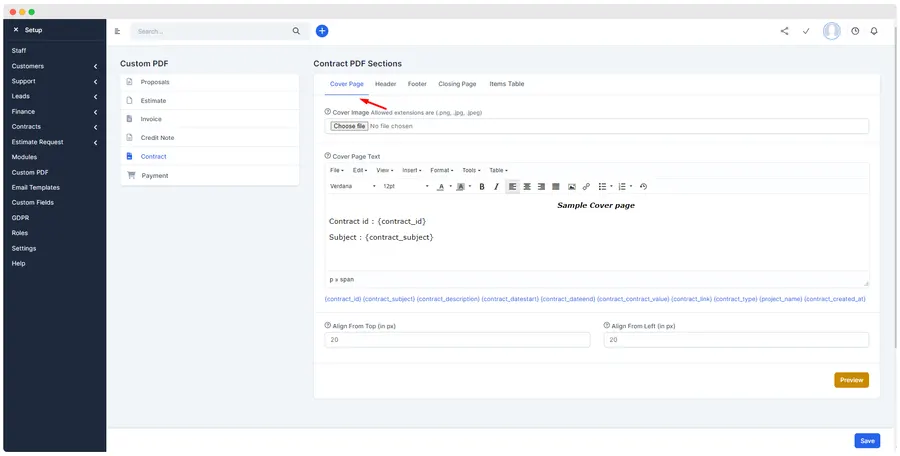Open Email Templates in the sidebar
The image size is (900, 456).
tap(36, 188)
